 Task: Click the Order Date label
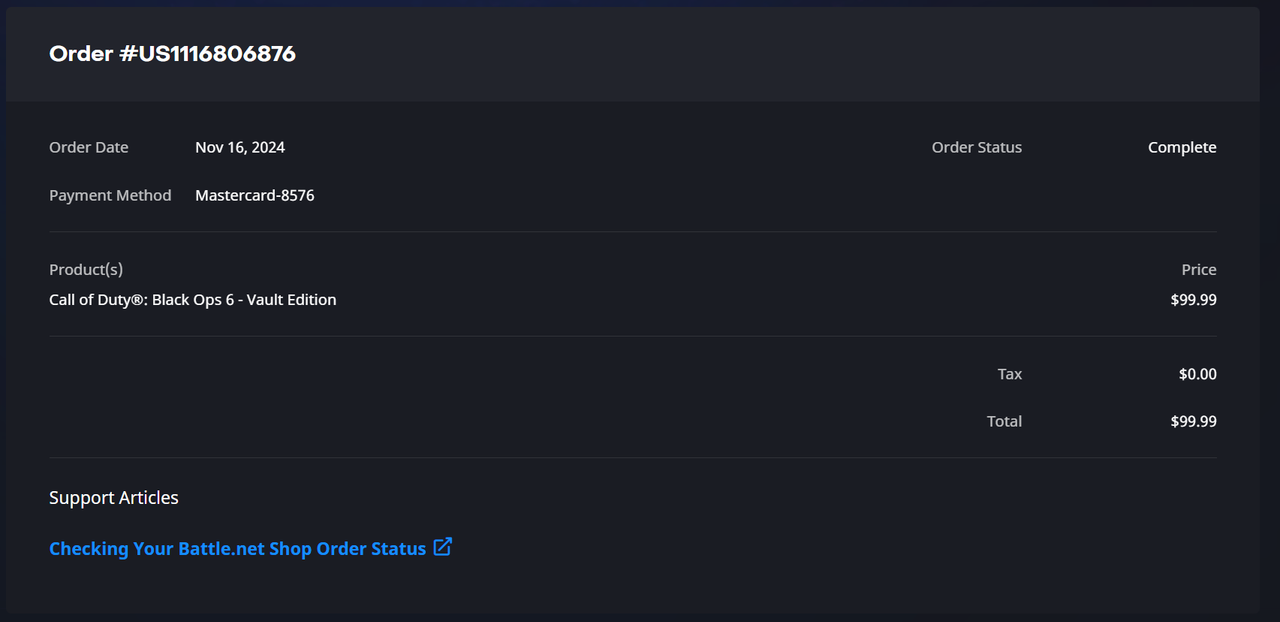point(89,147)
